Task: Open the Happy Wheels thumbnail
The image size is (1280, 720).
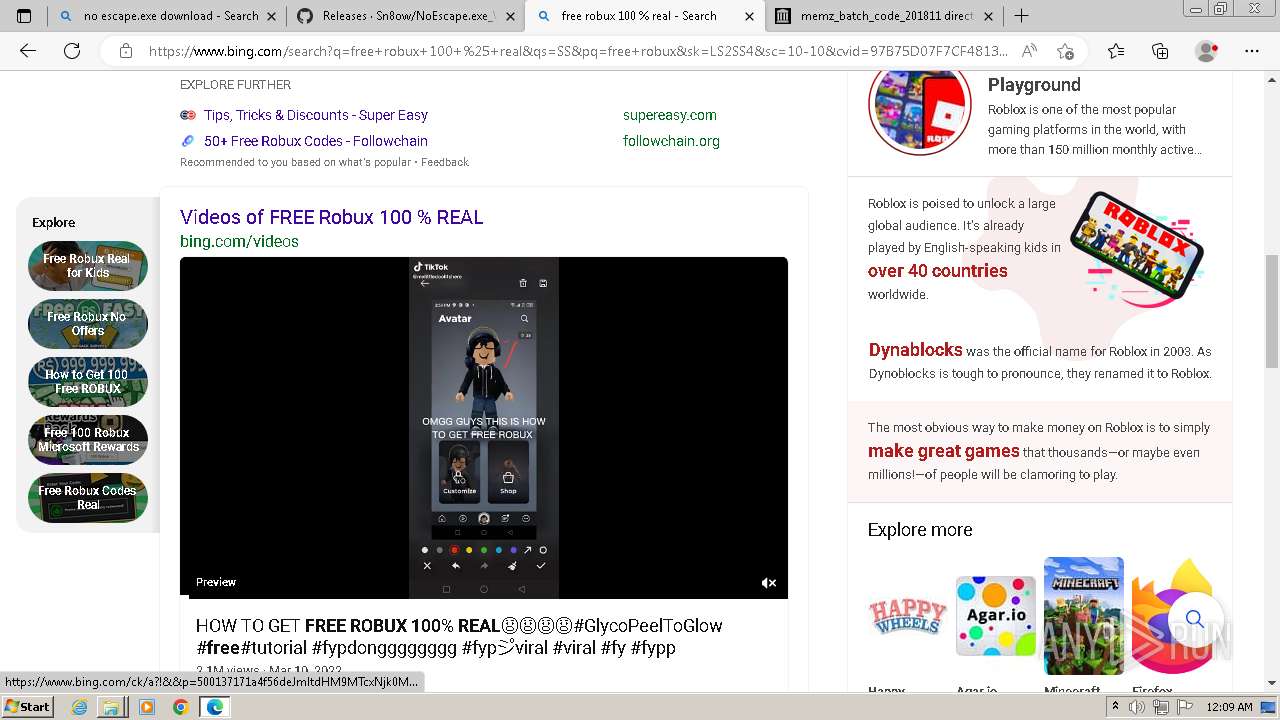Action: coord(907,616)
